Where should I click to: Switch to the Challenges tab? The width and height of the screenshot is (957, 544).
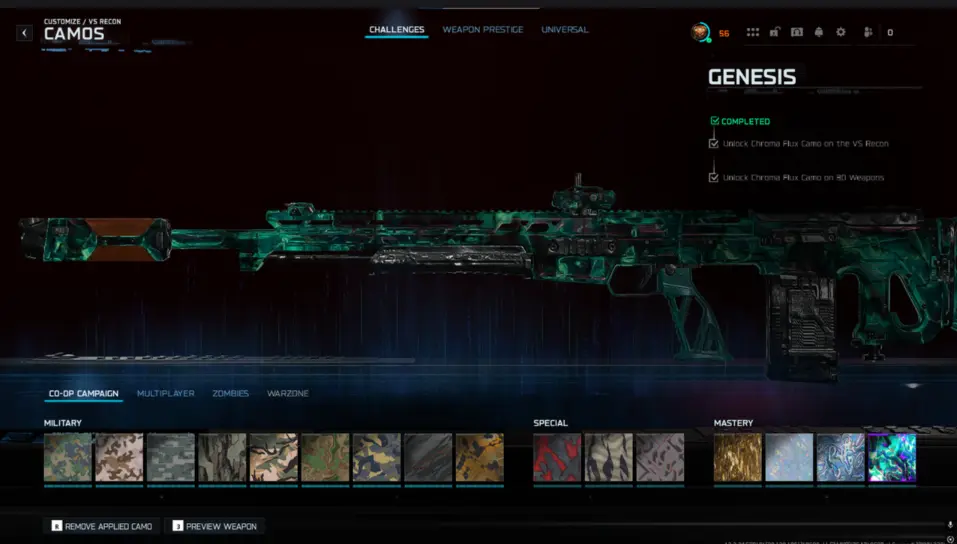tap(397, 29)
